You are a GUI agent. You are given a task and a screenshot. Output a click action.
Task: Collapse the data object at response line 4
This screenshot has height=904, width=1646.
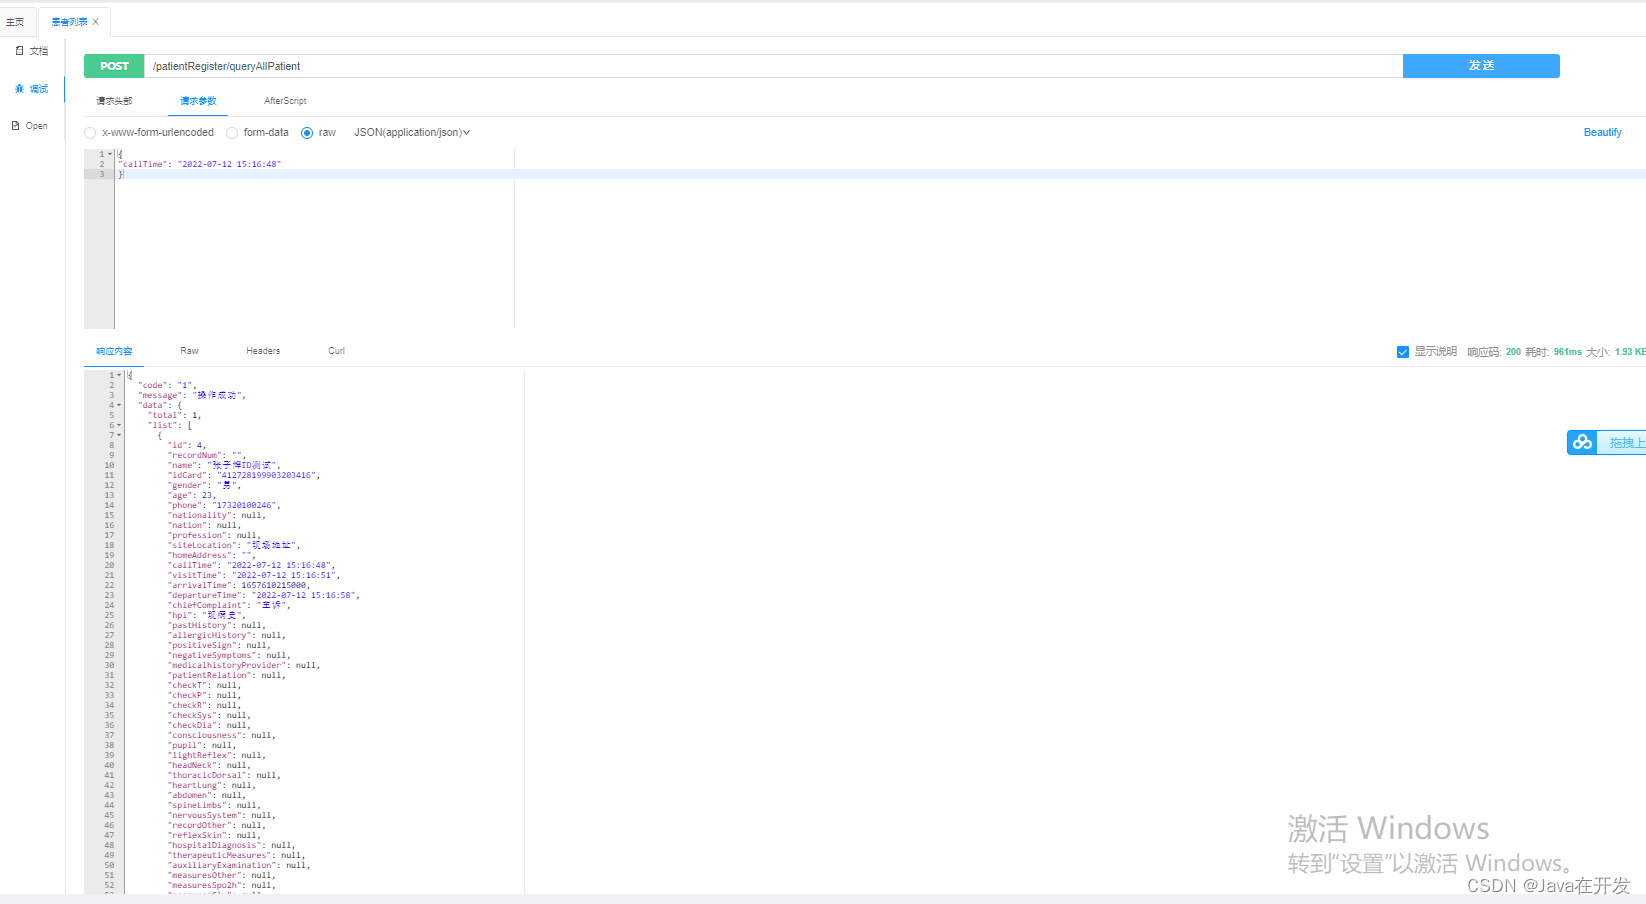pyautogui.click(x=119, y=405)
